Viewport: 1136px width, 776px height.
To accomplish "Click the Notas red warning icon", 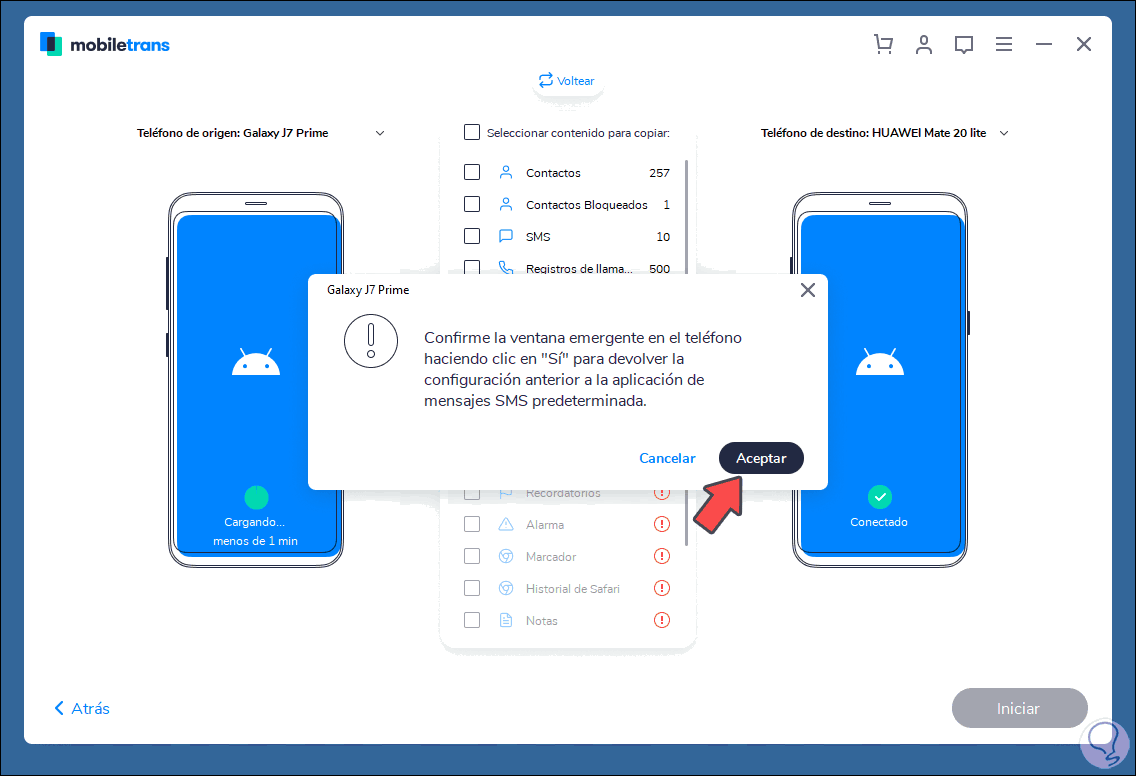I will pos(661,620).
